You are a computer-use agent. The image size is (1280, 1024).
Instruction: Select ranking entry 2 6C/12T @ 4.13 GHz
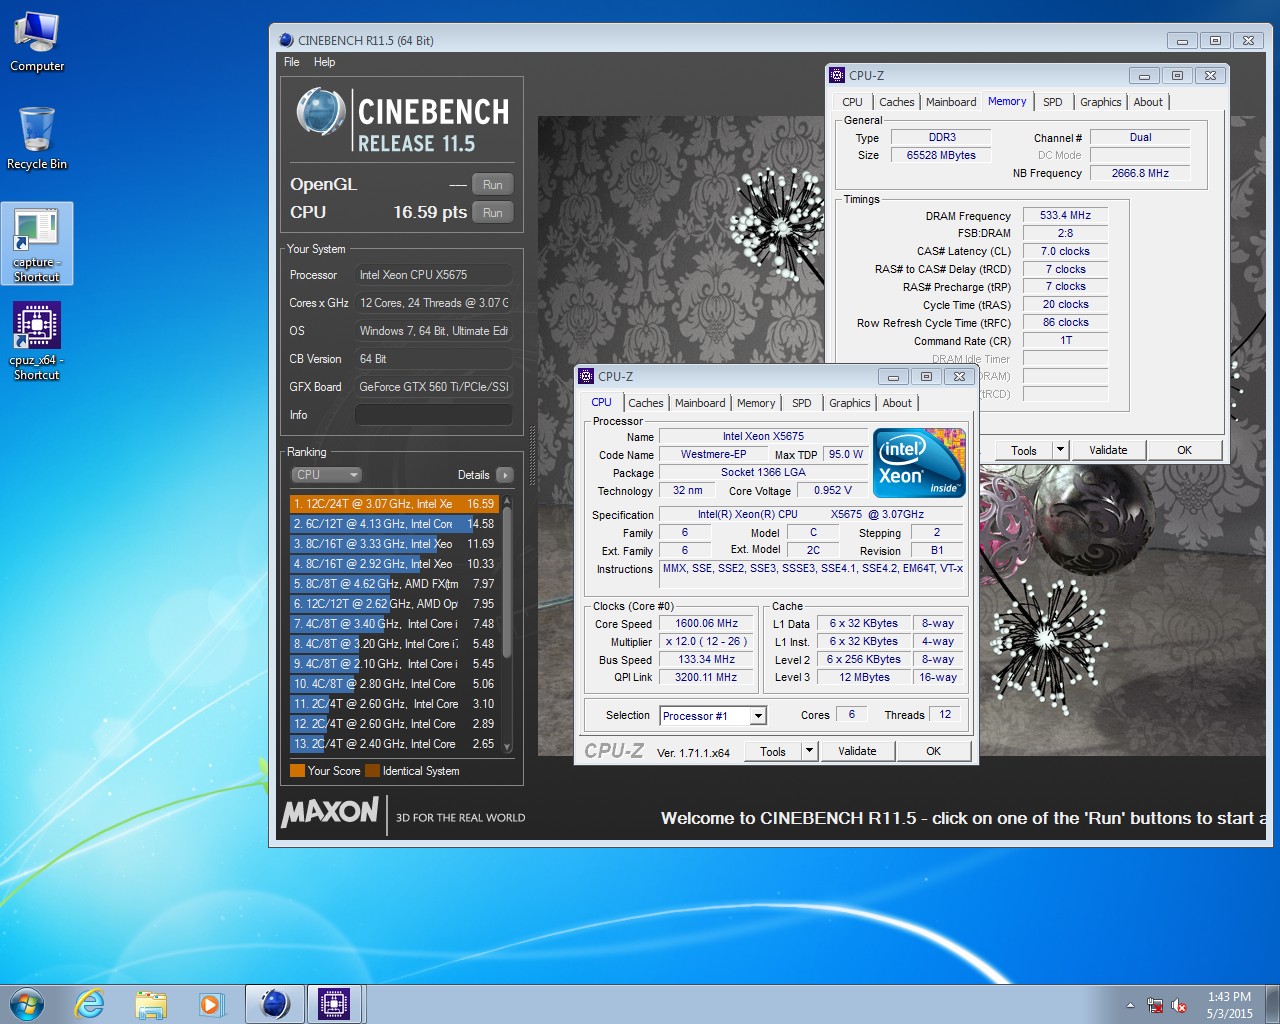[394, 524]
